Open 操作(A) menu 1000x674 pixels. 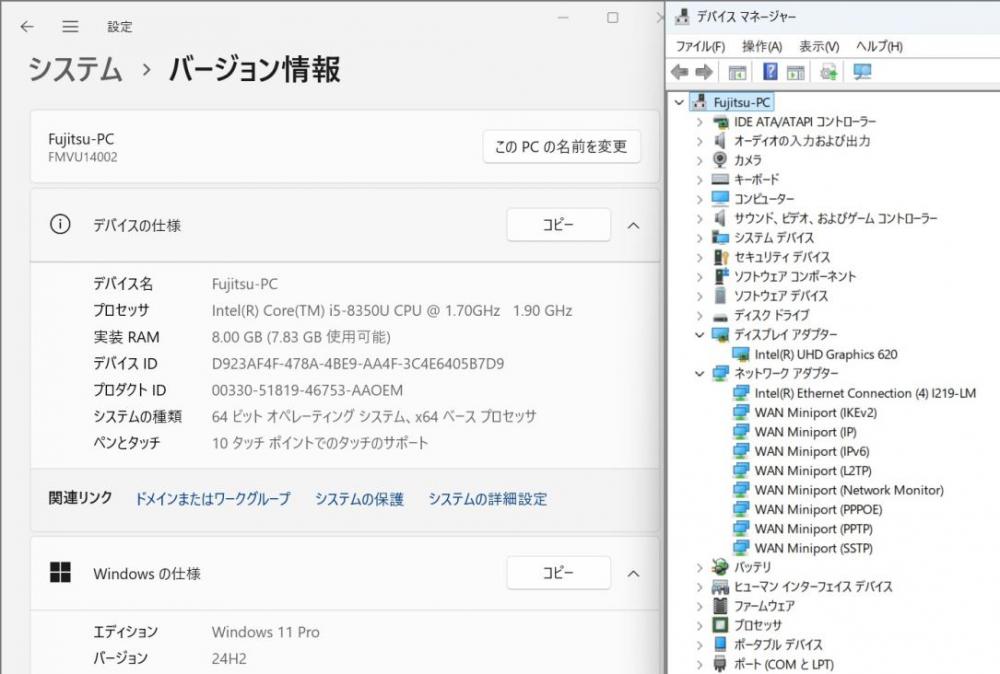coord(762,47)
